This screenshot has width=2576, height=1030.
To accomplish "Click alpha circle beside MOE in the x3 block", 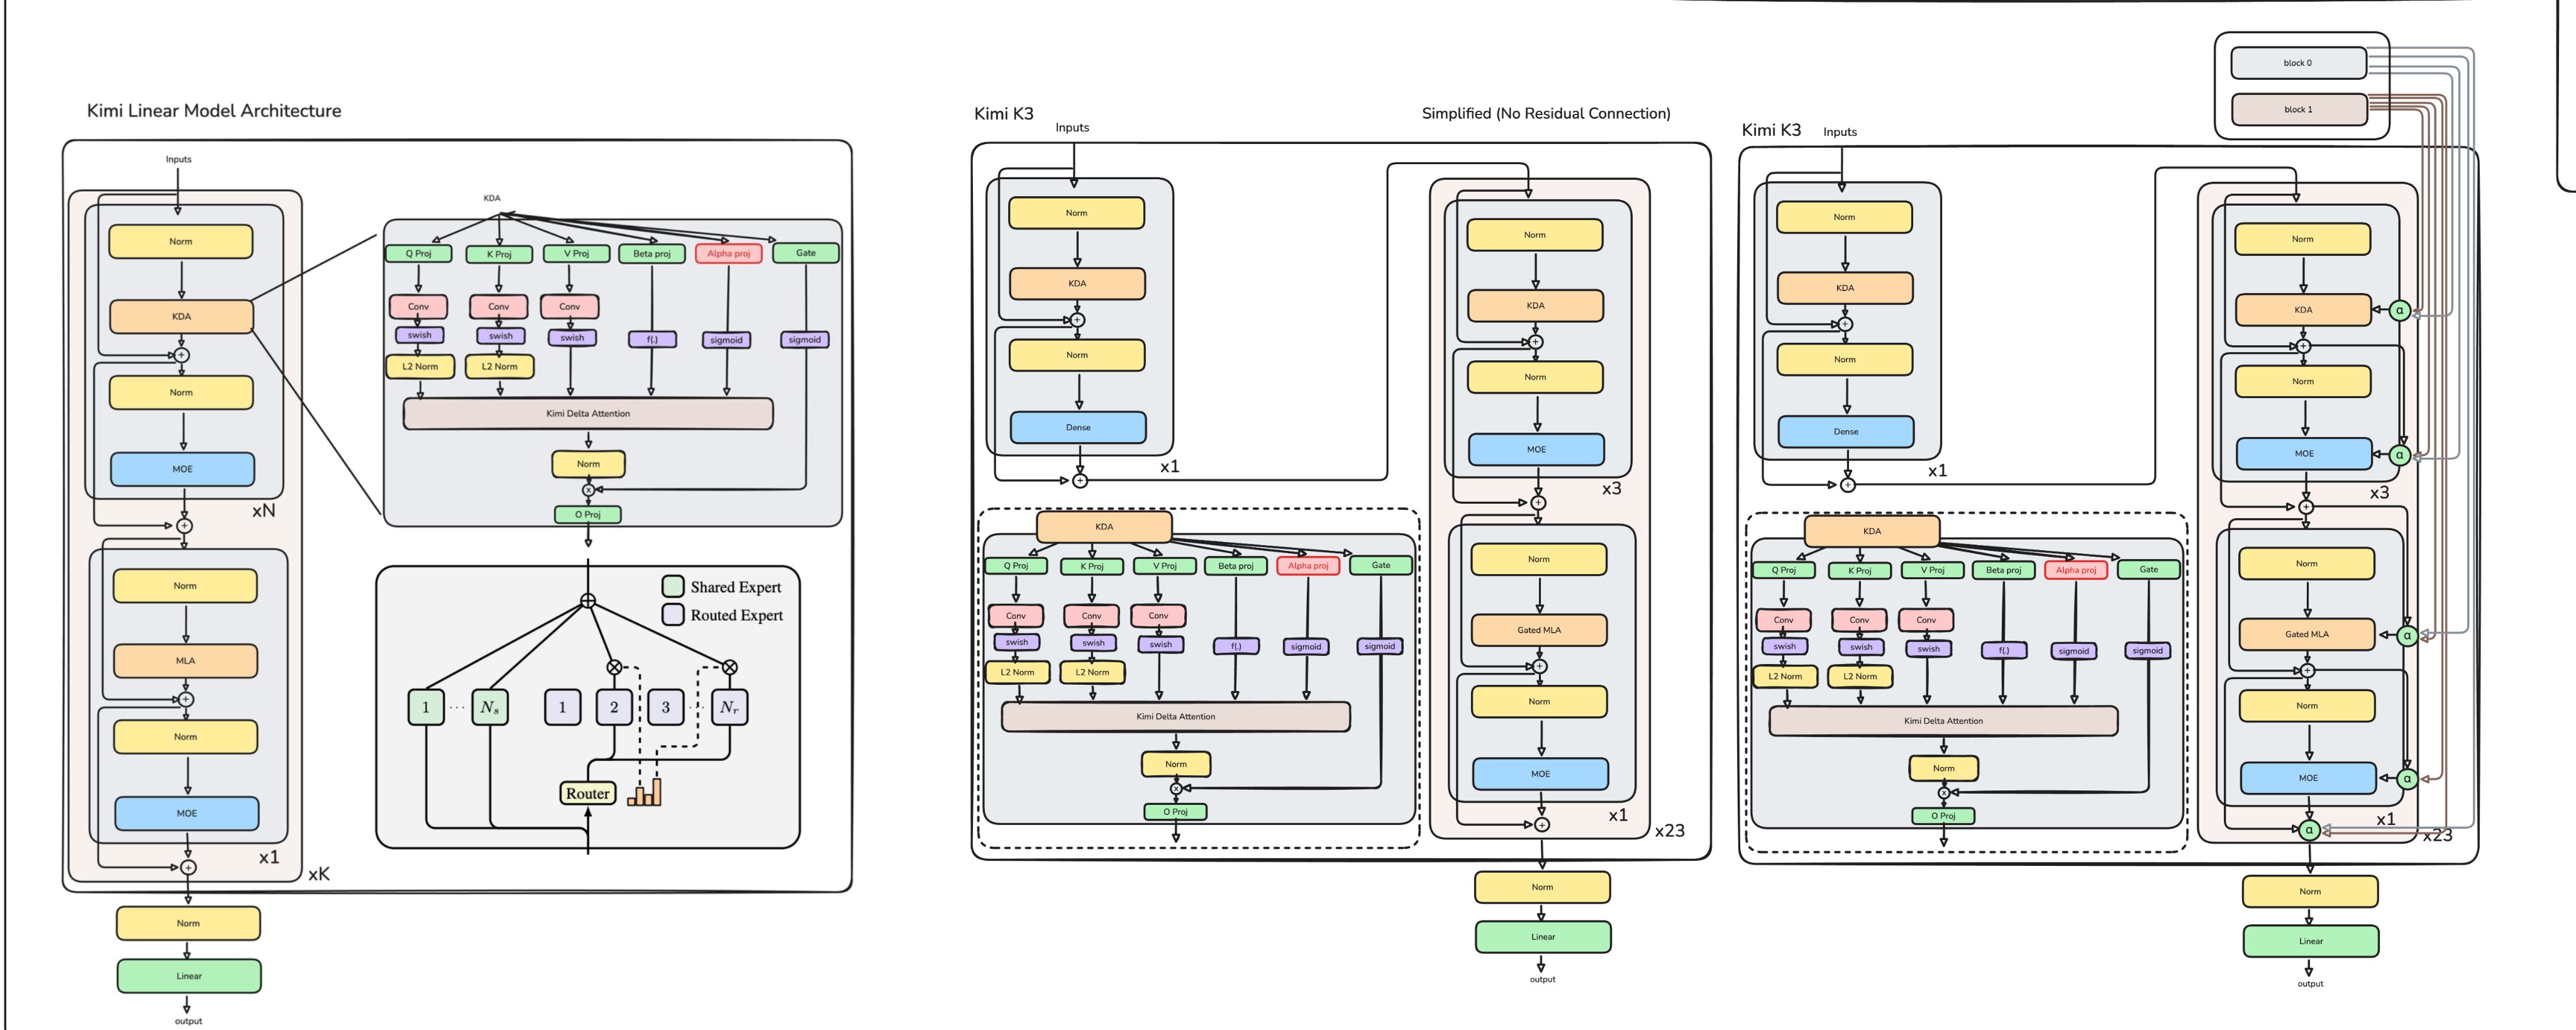I will pos(2399,454).
